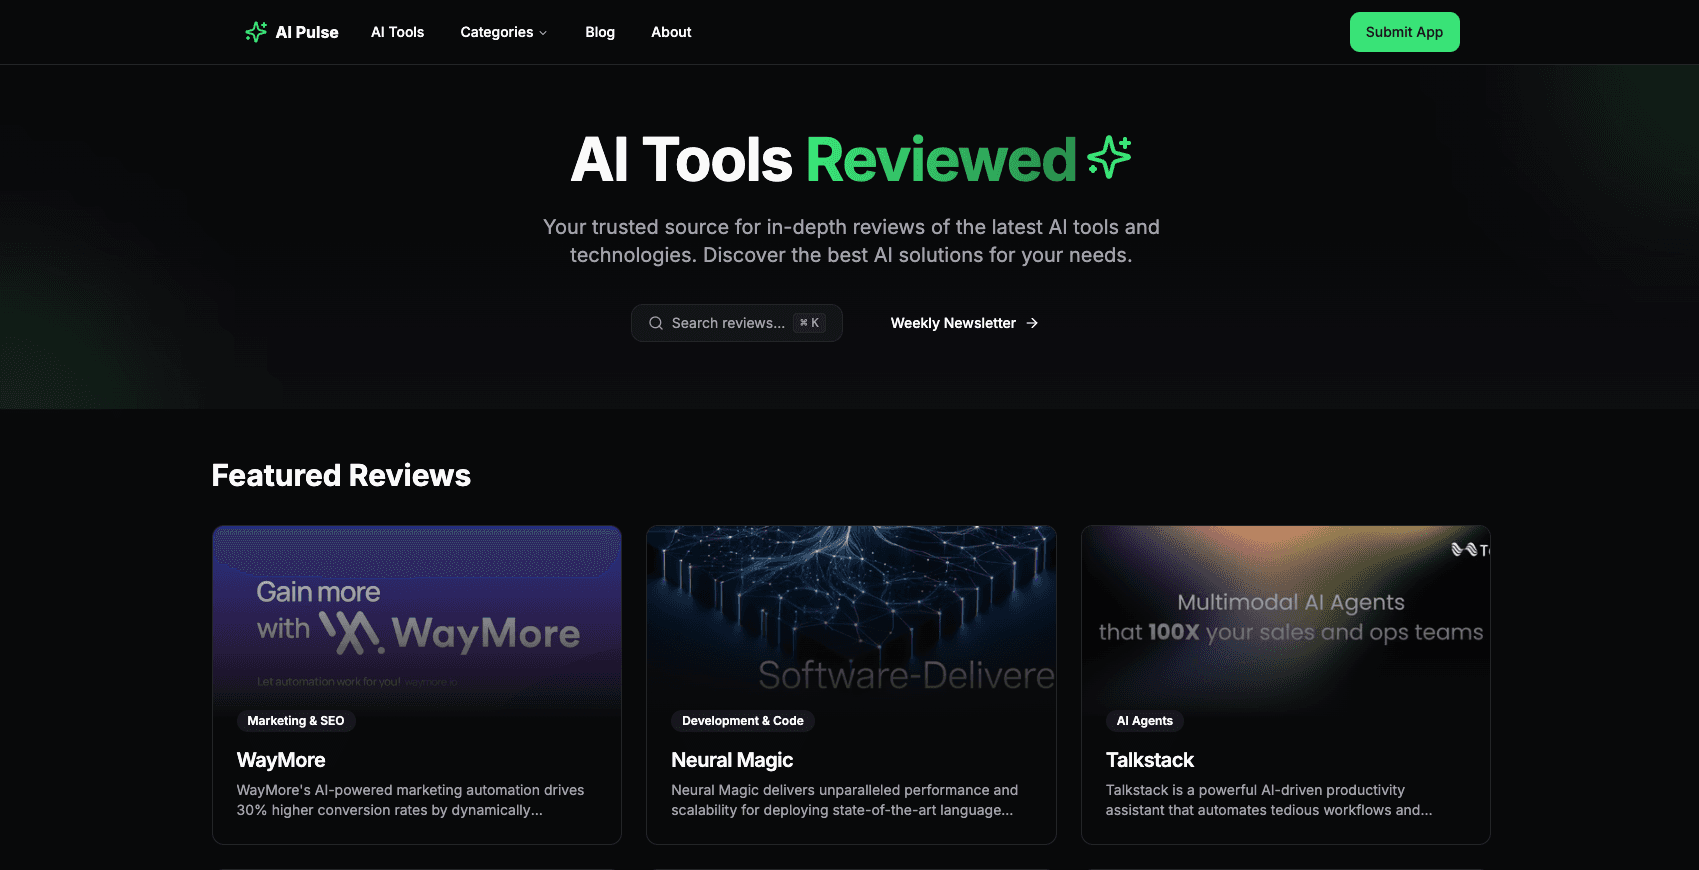Image resolution: width=1699 pixels, height=870 pixels.
Task: Click the ⌘K shortcut badge
Action: click(x=809, y=323)
